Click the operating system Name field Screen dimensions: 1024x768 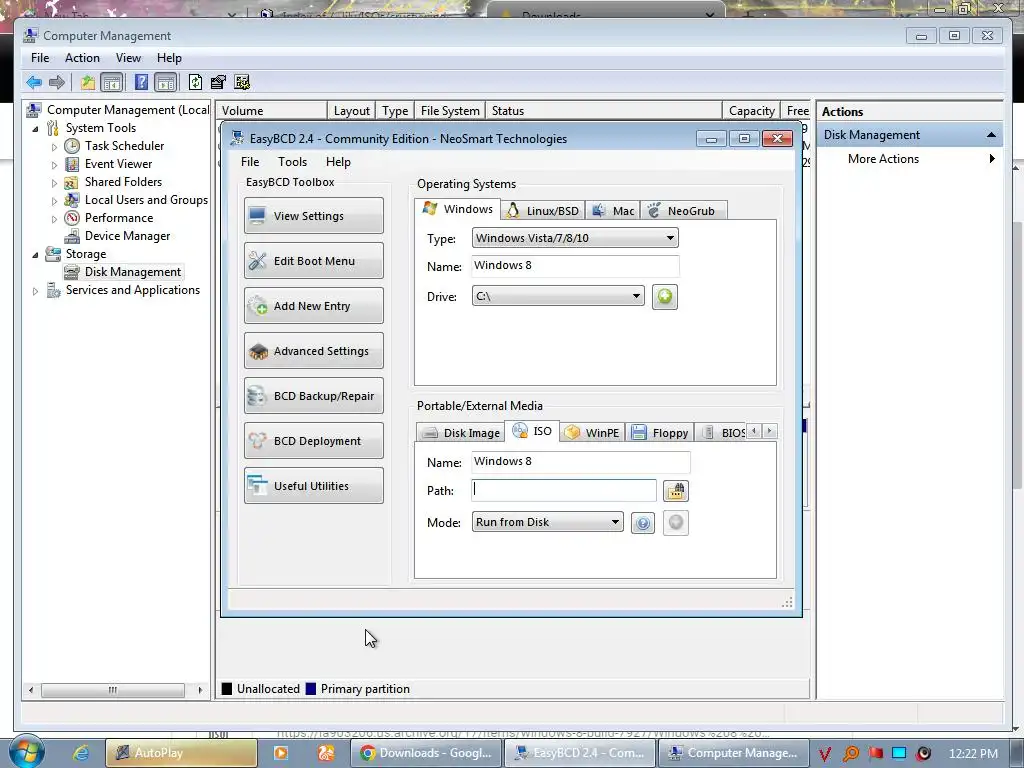pos(575,266)
